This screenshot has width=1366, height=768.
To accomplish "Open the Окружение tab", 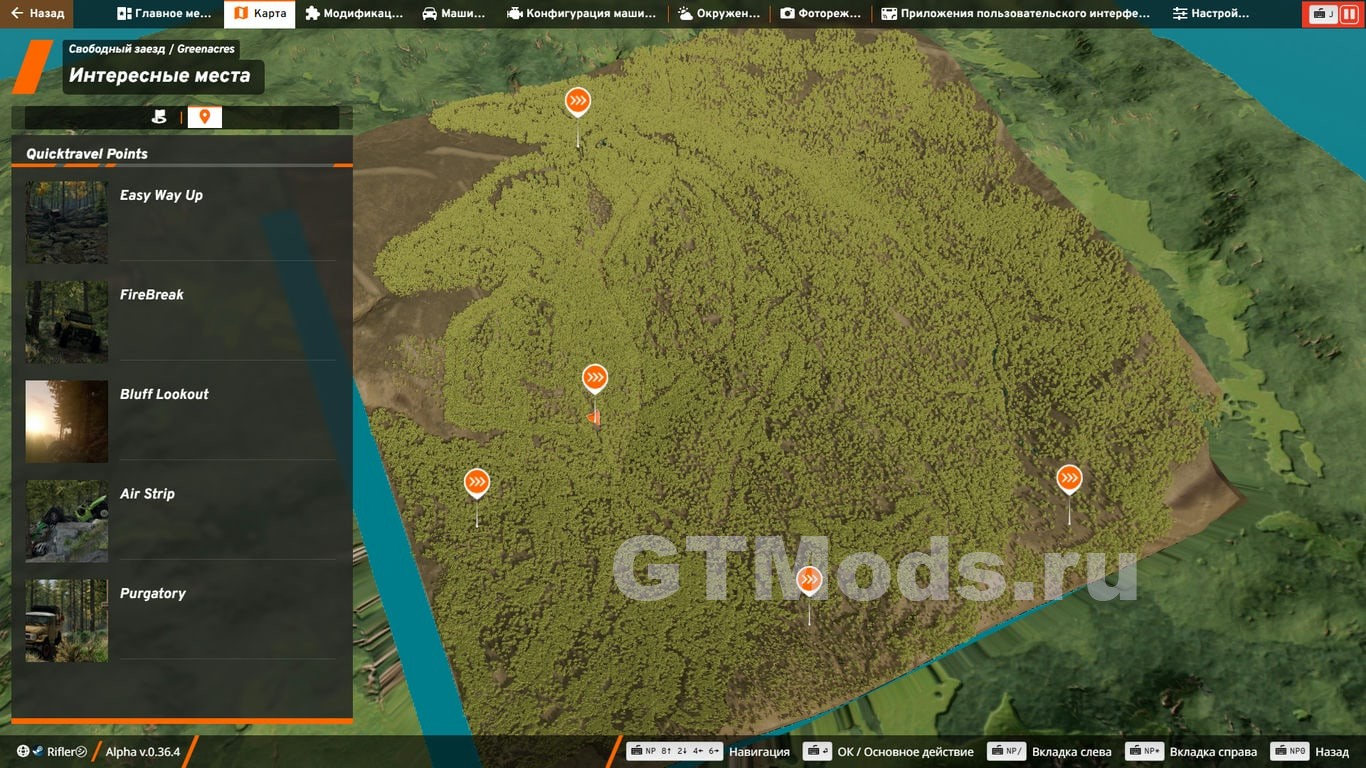I will pyautogui.click(x=719, y=14).
